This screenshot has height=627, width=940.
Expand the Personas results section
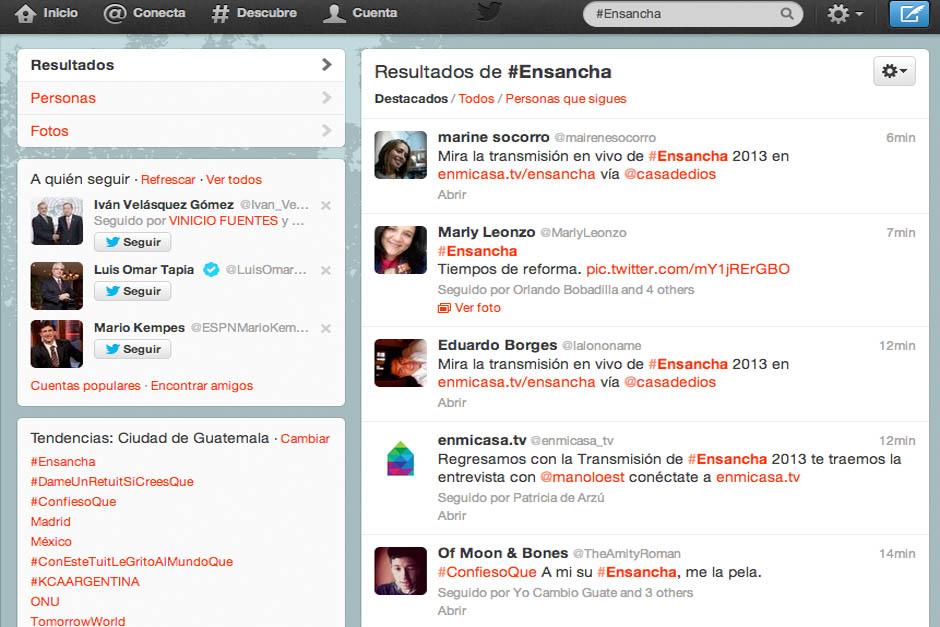(x=181, y=98)
